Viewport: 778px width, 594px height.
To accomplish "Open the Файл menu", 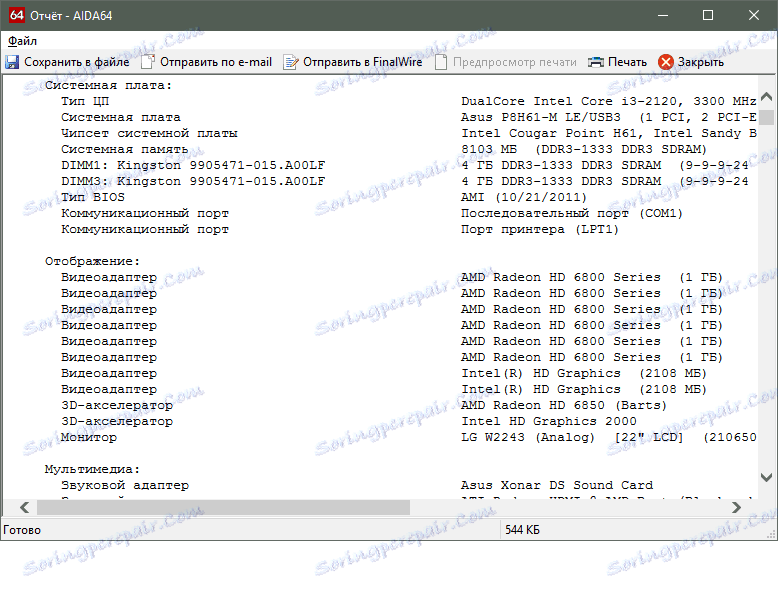I will 22,41.
